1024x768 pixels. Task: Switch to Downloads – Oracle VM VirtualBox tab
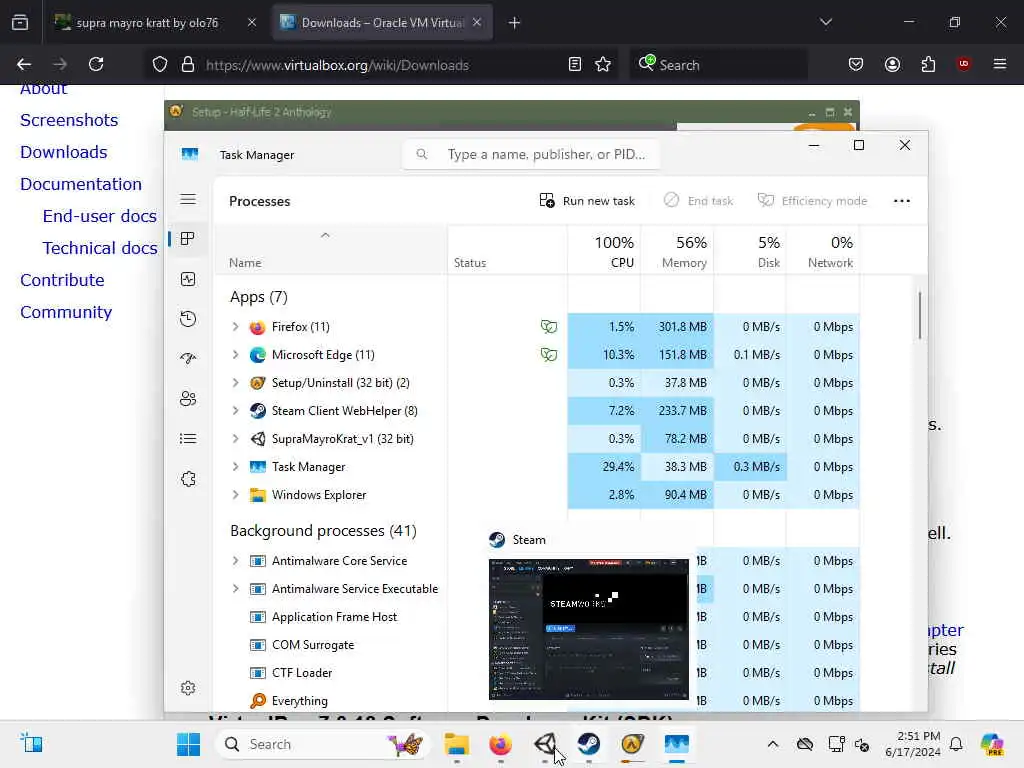tap(372, 23)
